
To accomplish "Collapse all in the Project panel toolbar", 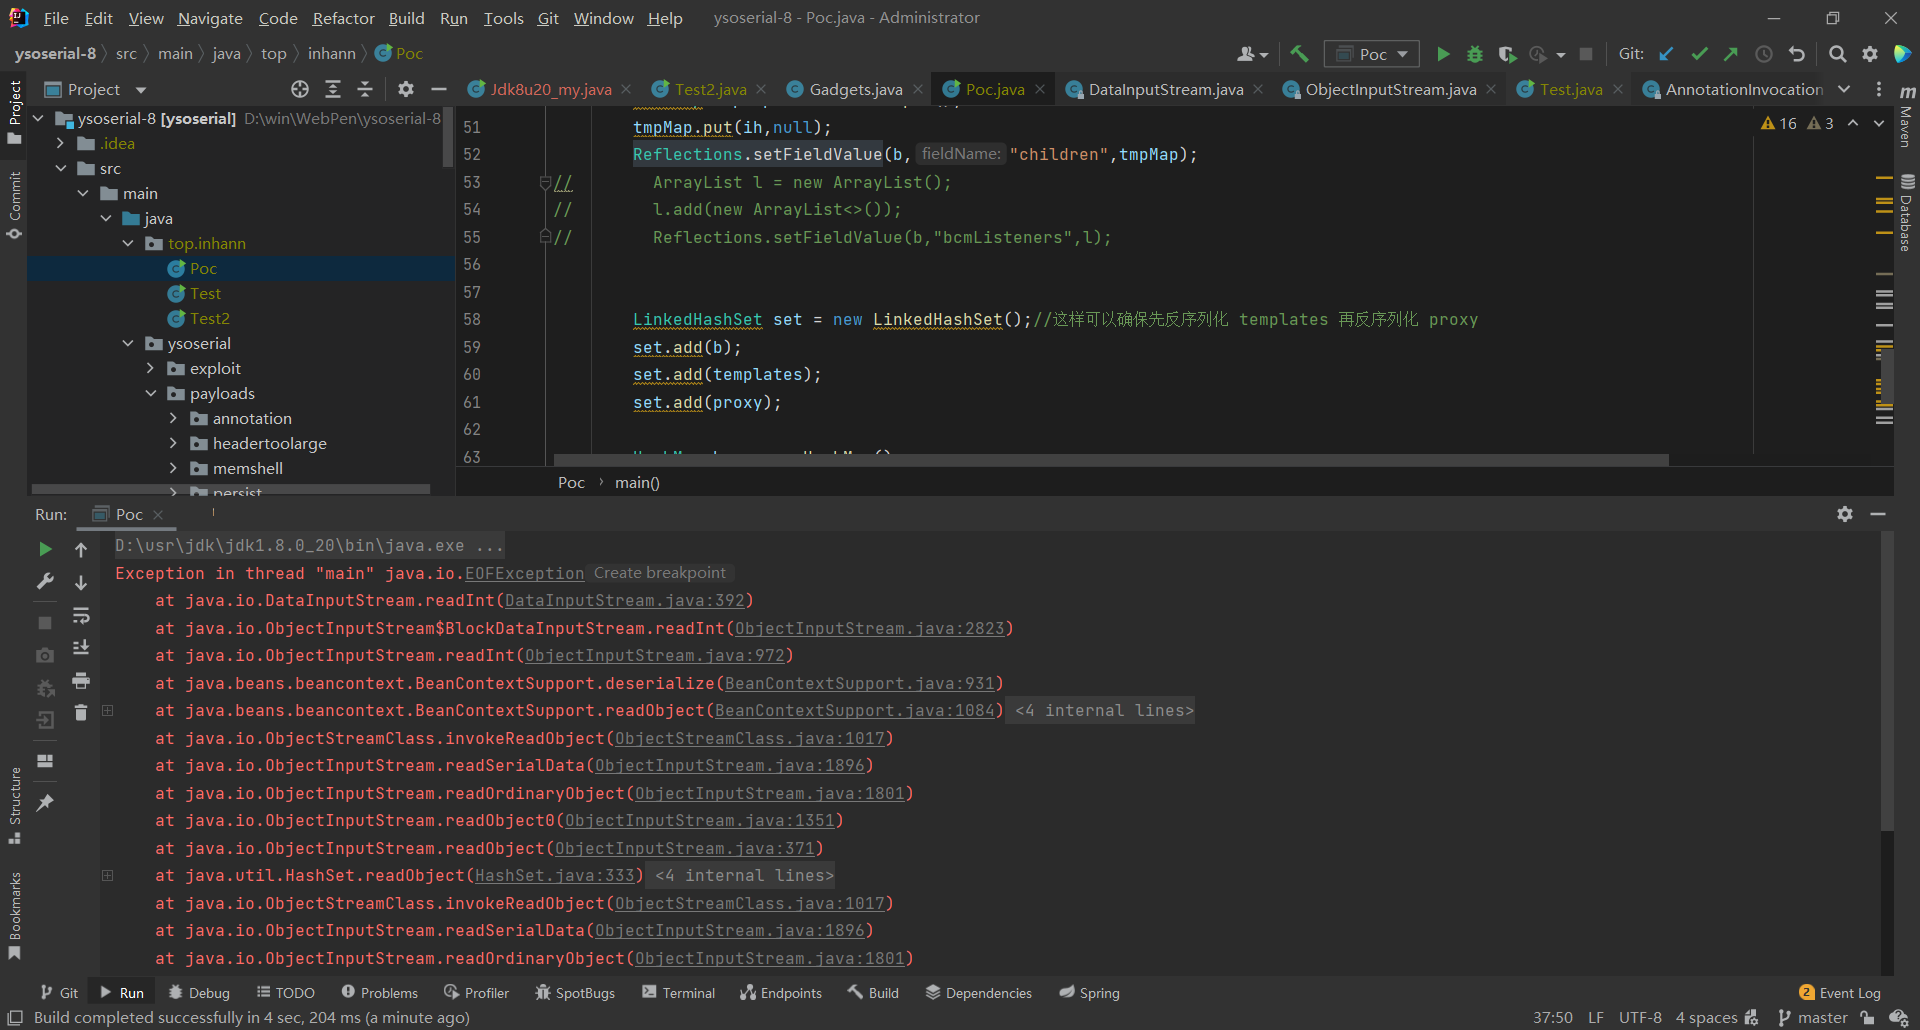I will pyautogui.click(x=365, y=89).
